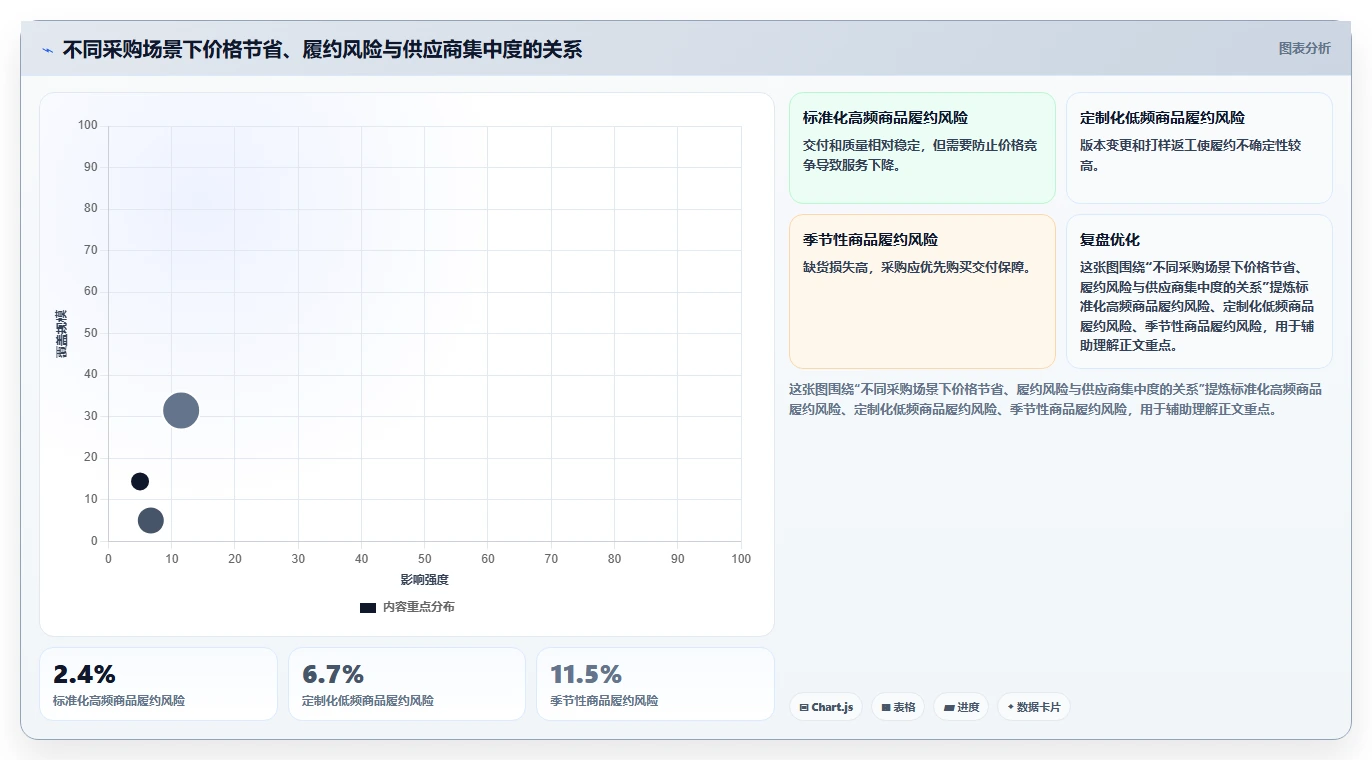Click the icon in 进度 tag
The width and height of the screenshot is (1372, 760).
948,707
